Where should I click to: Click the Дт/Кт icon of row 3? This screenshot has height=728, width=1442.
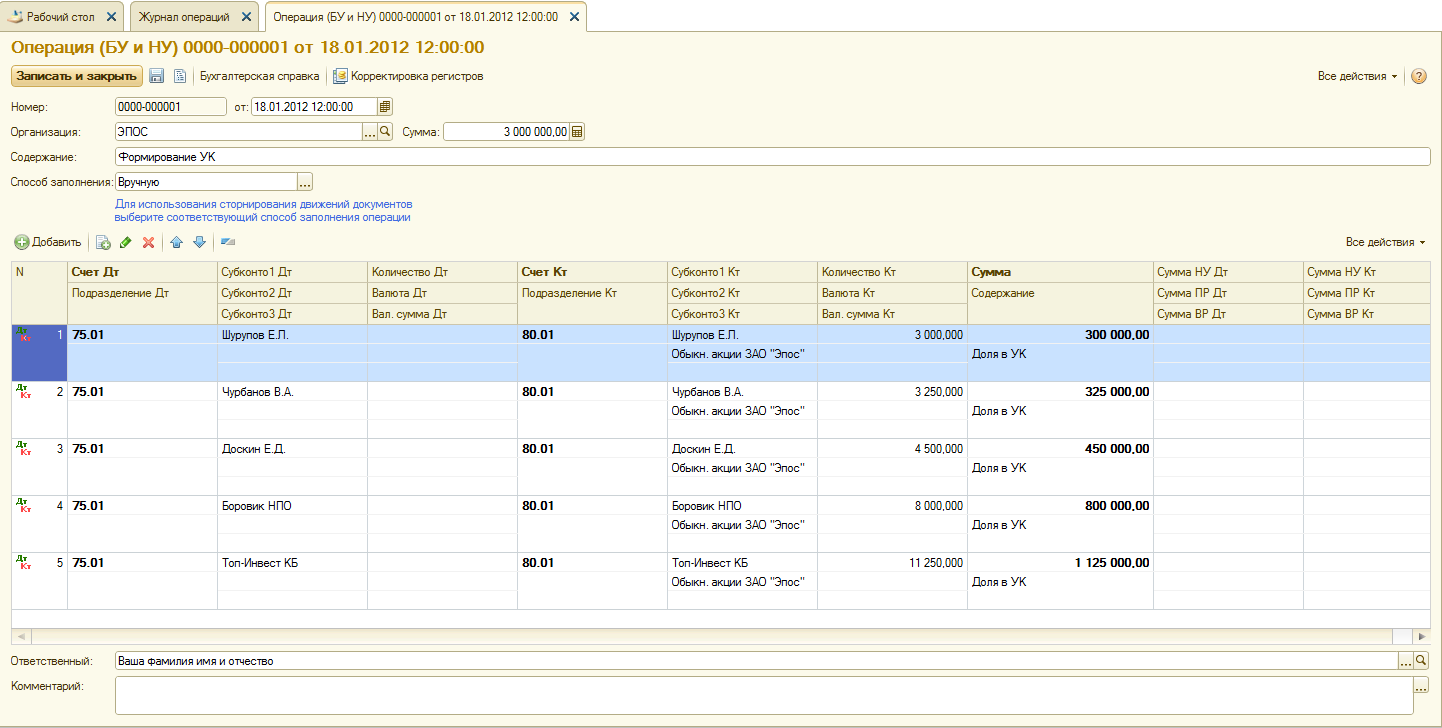(x=24, y=450)
